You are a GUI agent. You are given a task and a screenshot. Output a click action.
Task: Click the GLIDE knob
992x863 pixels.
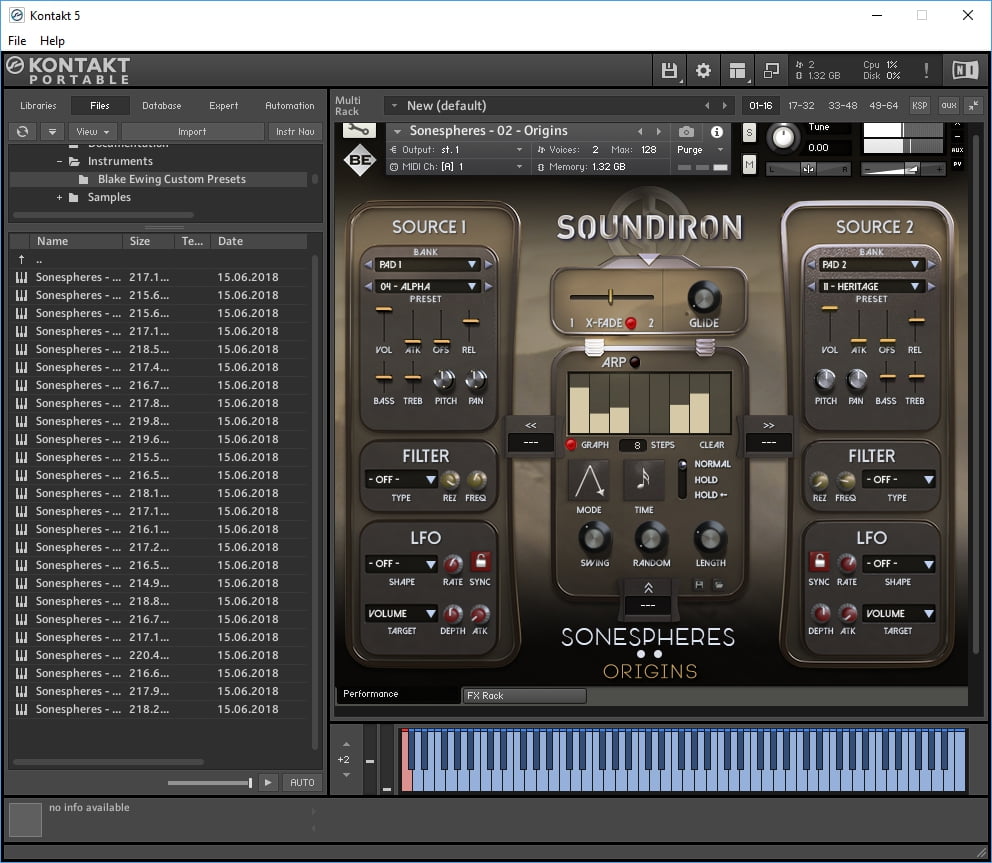pyautogui.click(x=704, y=297)
